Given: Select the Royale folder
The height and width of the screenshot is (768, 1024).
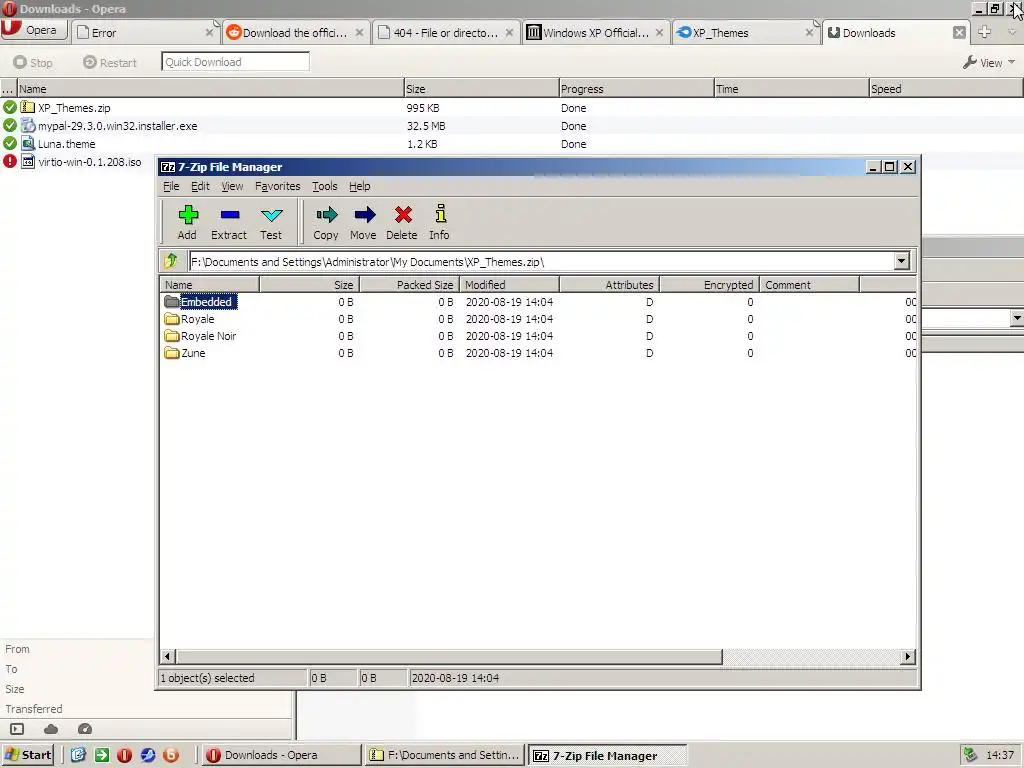Looking at the screenshot, I should [197, 319].
